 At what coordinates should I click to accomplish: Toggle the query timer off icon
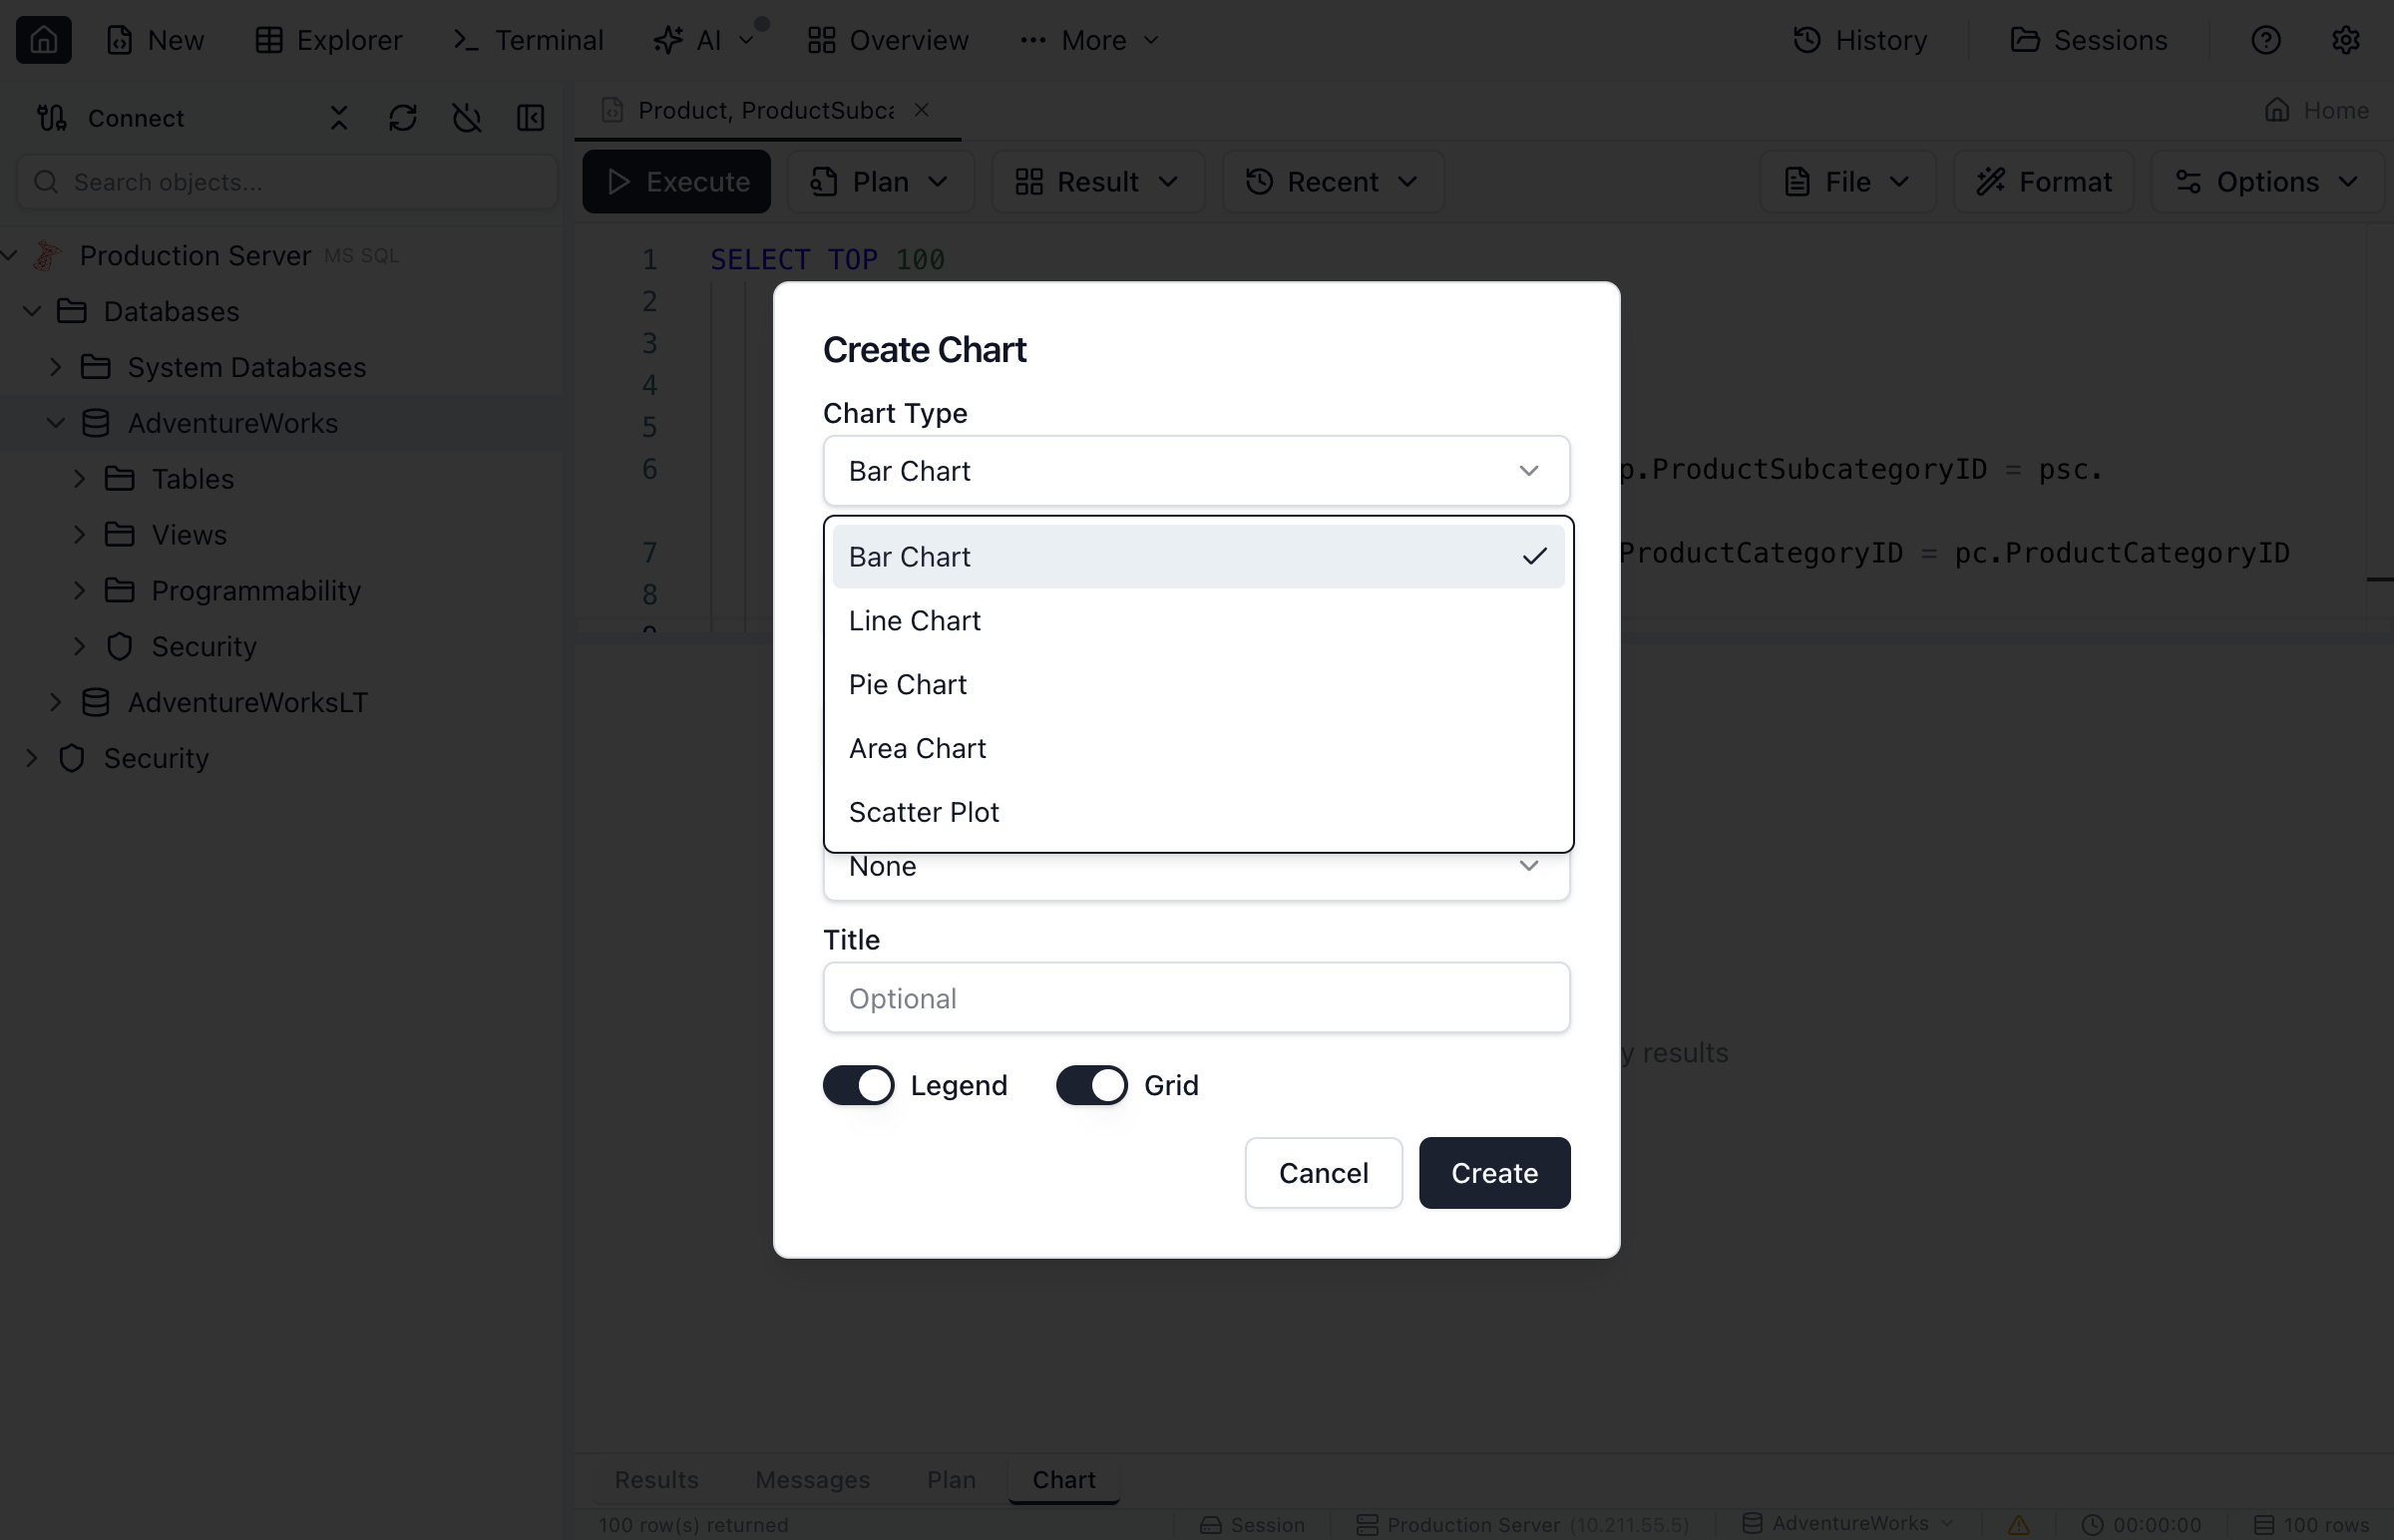[467, 117]
